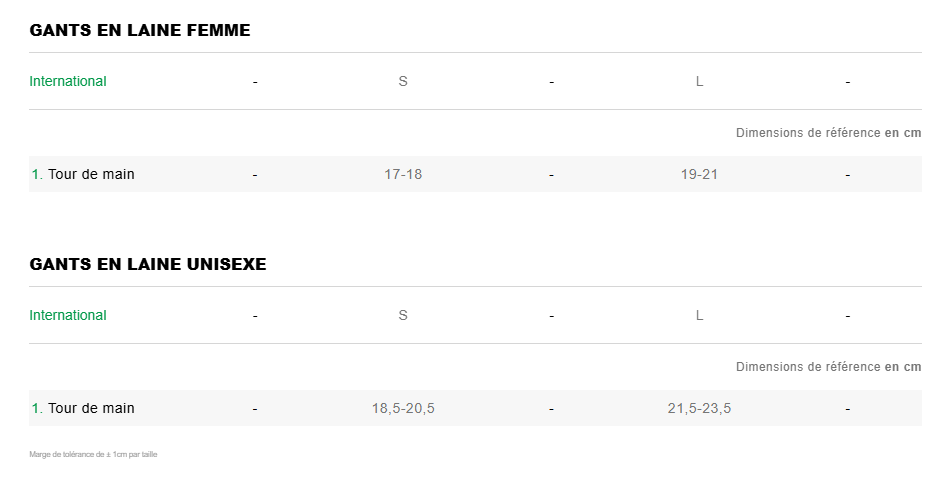Select the 21,5-23,5 measurement cell
949x477 pixels.
click(x=699, y=408)
